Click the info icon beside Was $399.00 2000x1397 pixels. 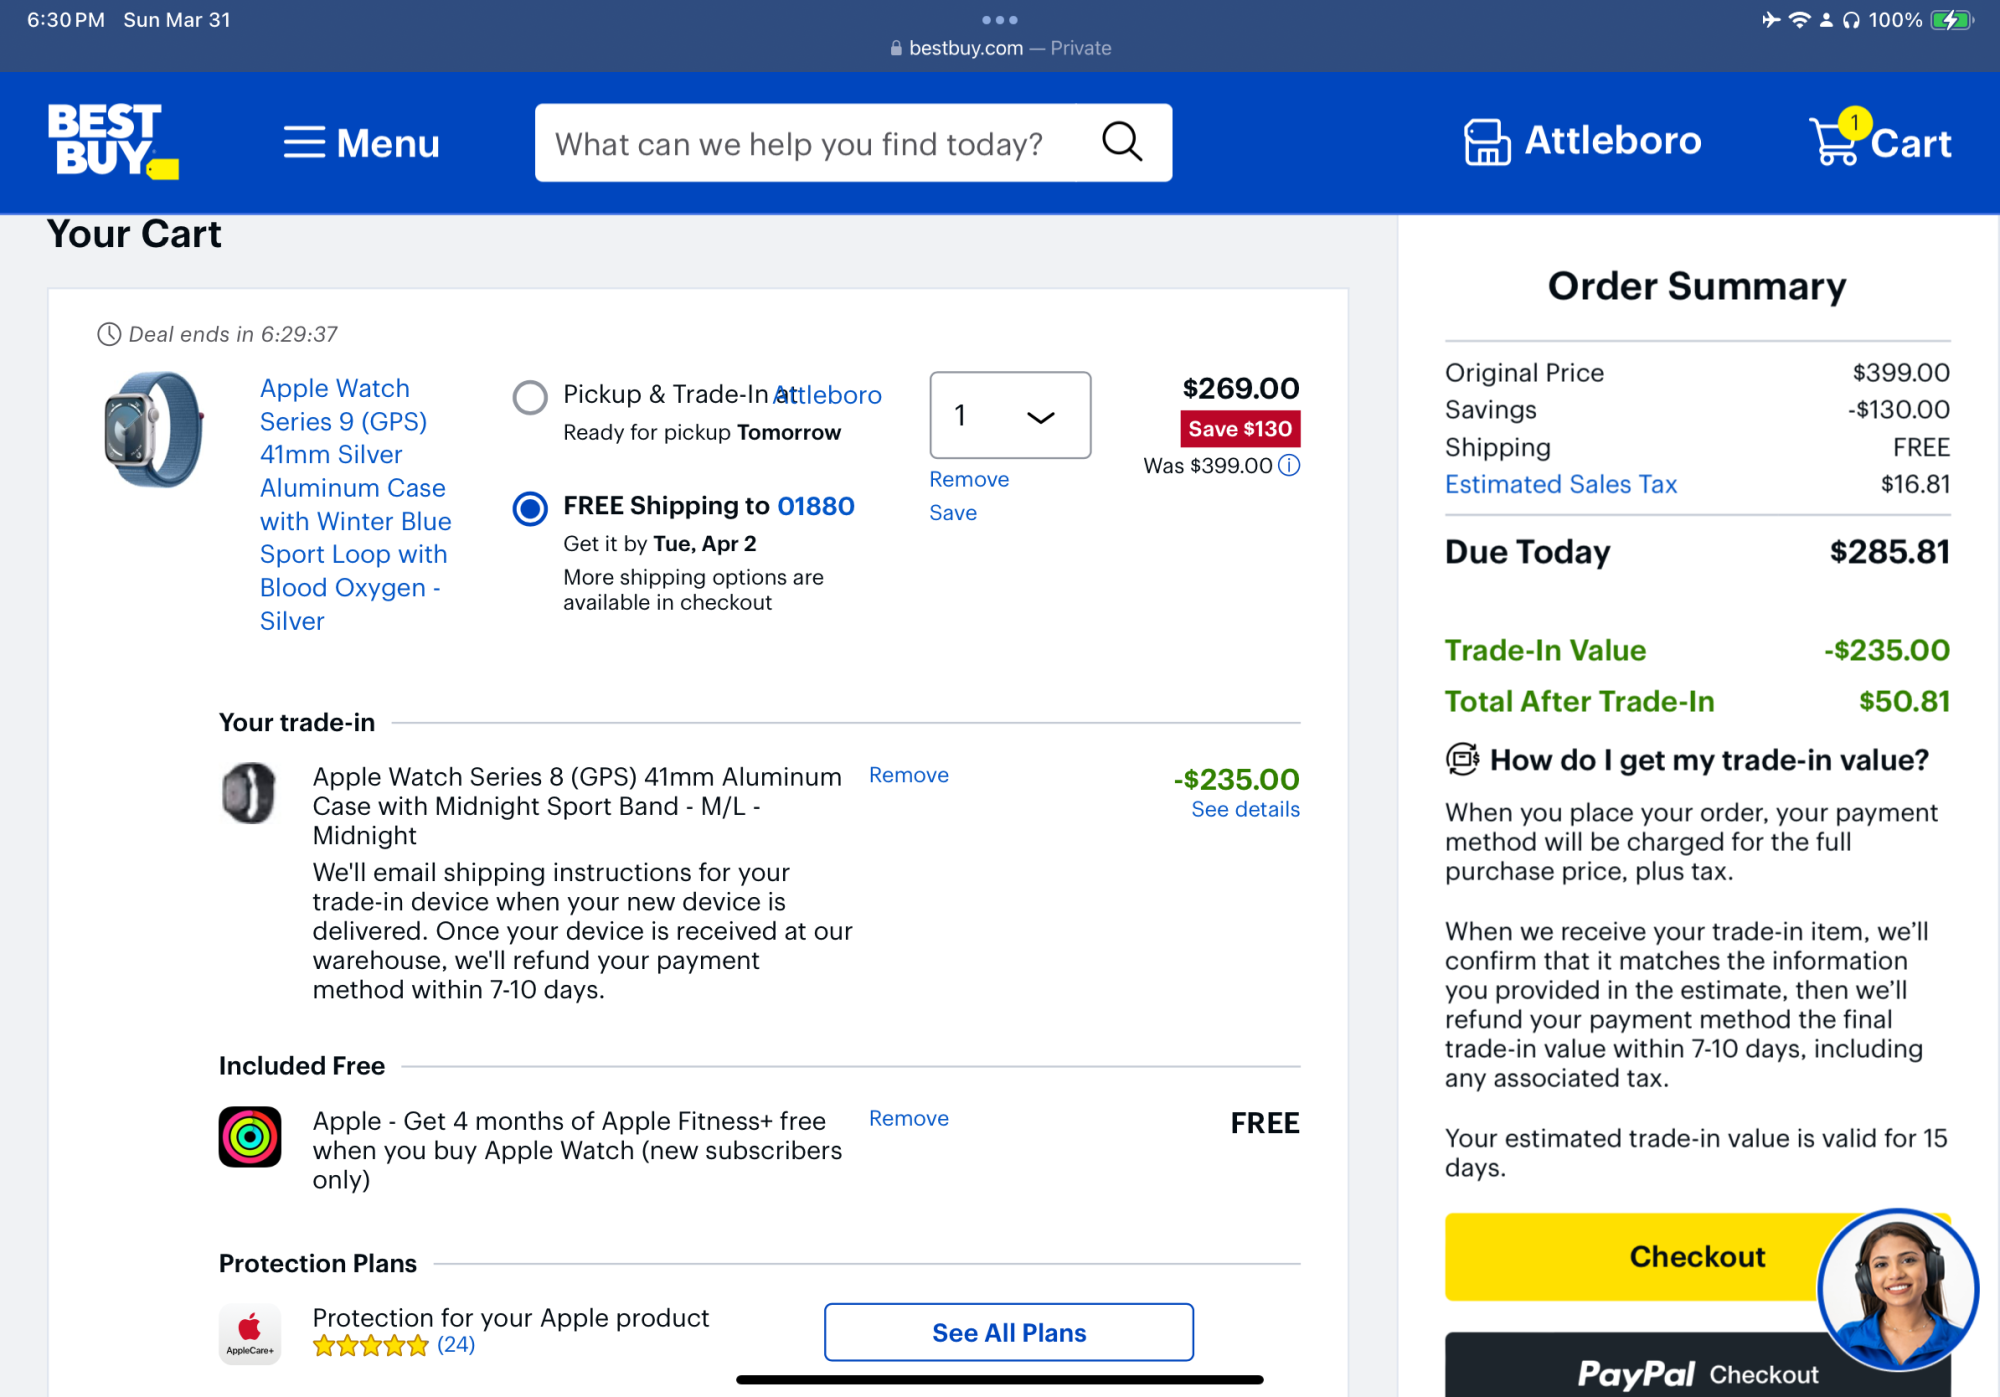tap(1290, 465)
